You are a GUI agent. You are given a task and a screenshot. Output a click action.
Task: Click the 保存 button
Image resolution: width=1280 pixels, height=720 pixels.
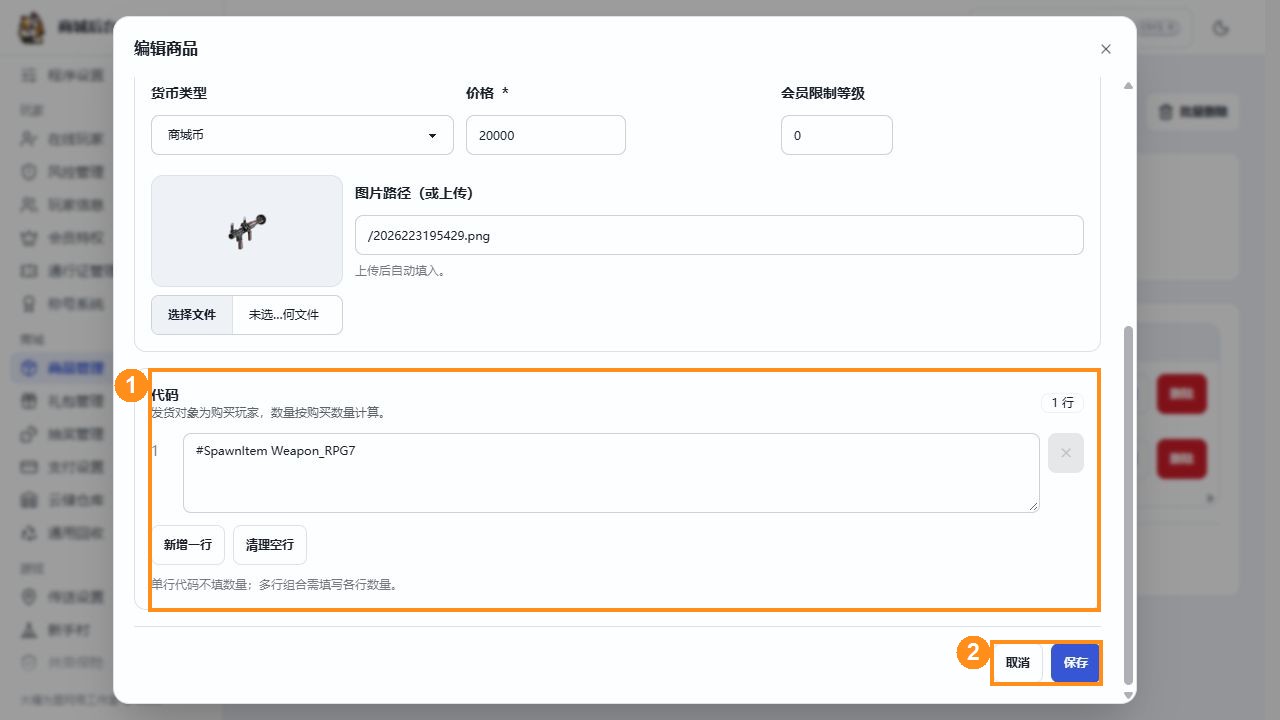pyautogui.click(x=1075, y=663)
